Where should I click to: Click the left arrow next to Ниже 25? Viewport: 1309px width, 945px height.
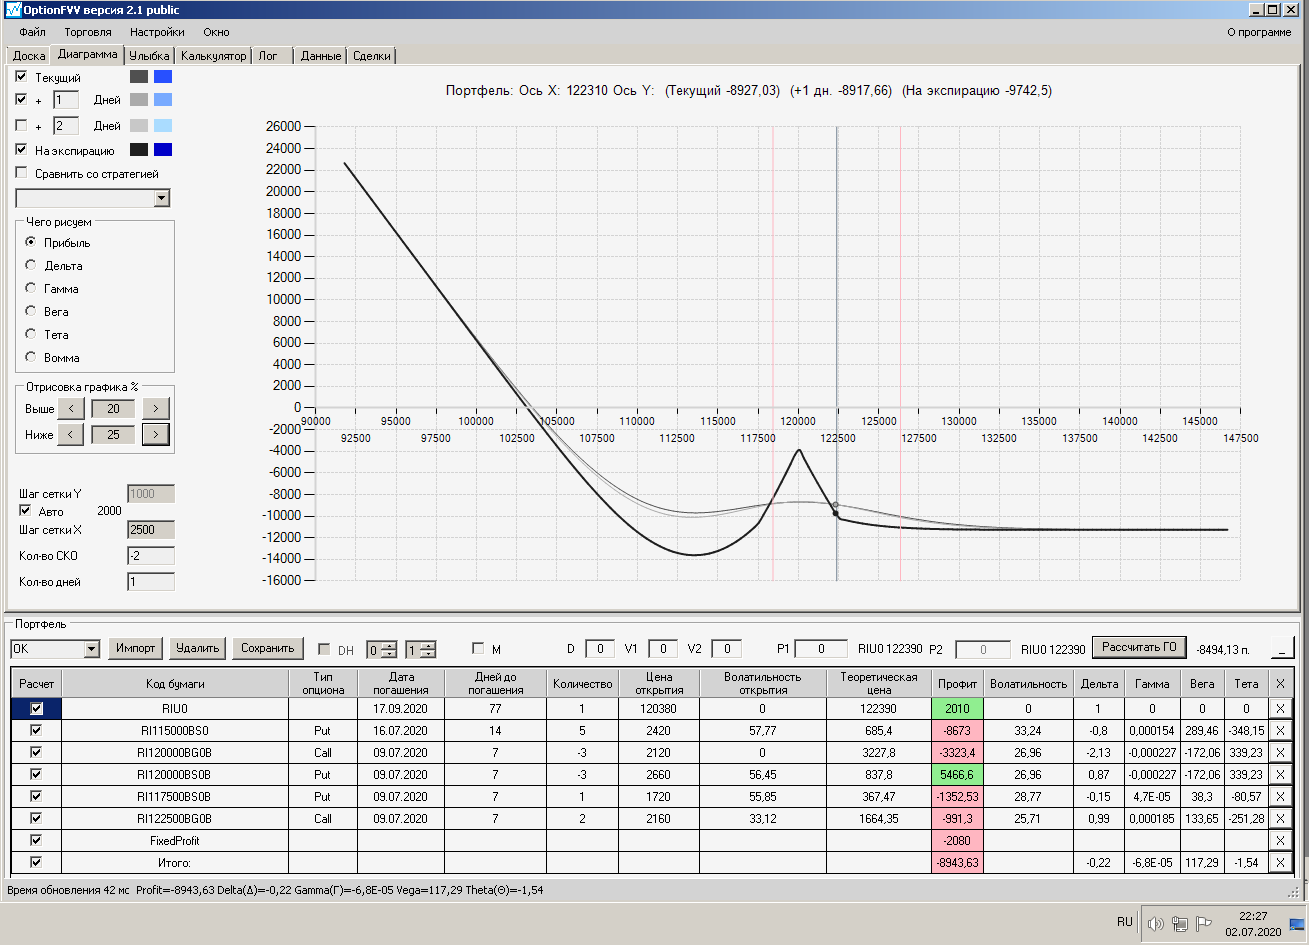[x=70, y=434]
